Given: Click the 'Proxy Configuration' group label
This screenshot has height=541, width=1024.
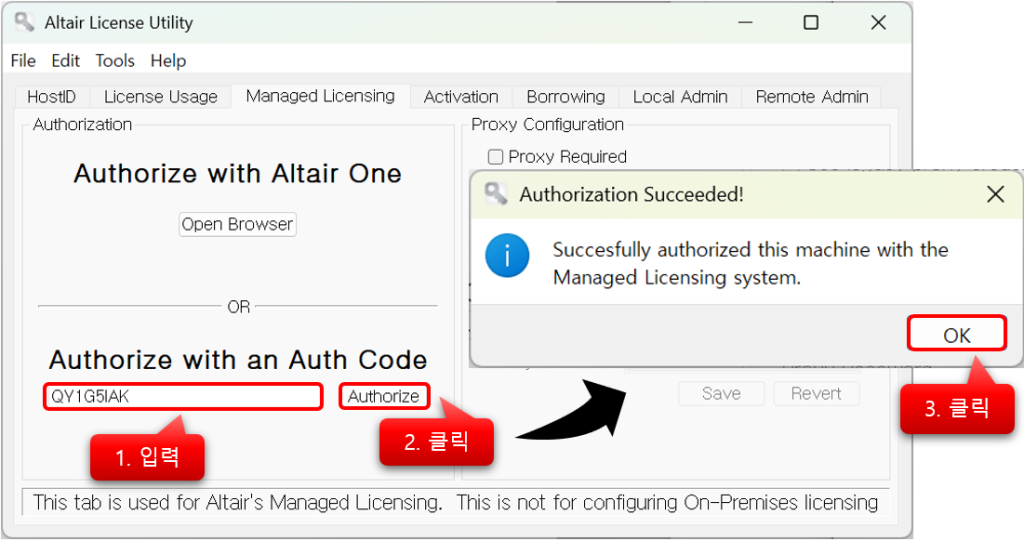Looking at the screenshot, I should coord(547,124).
